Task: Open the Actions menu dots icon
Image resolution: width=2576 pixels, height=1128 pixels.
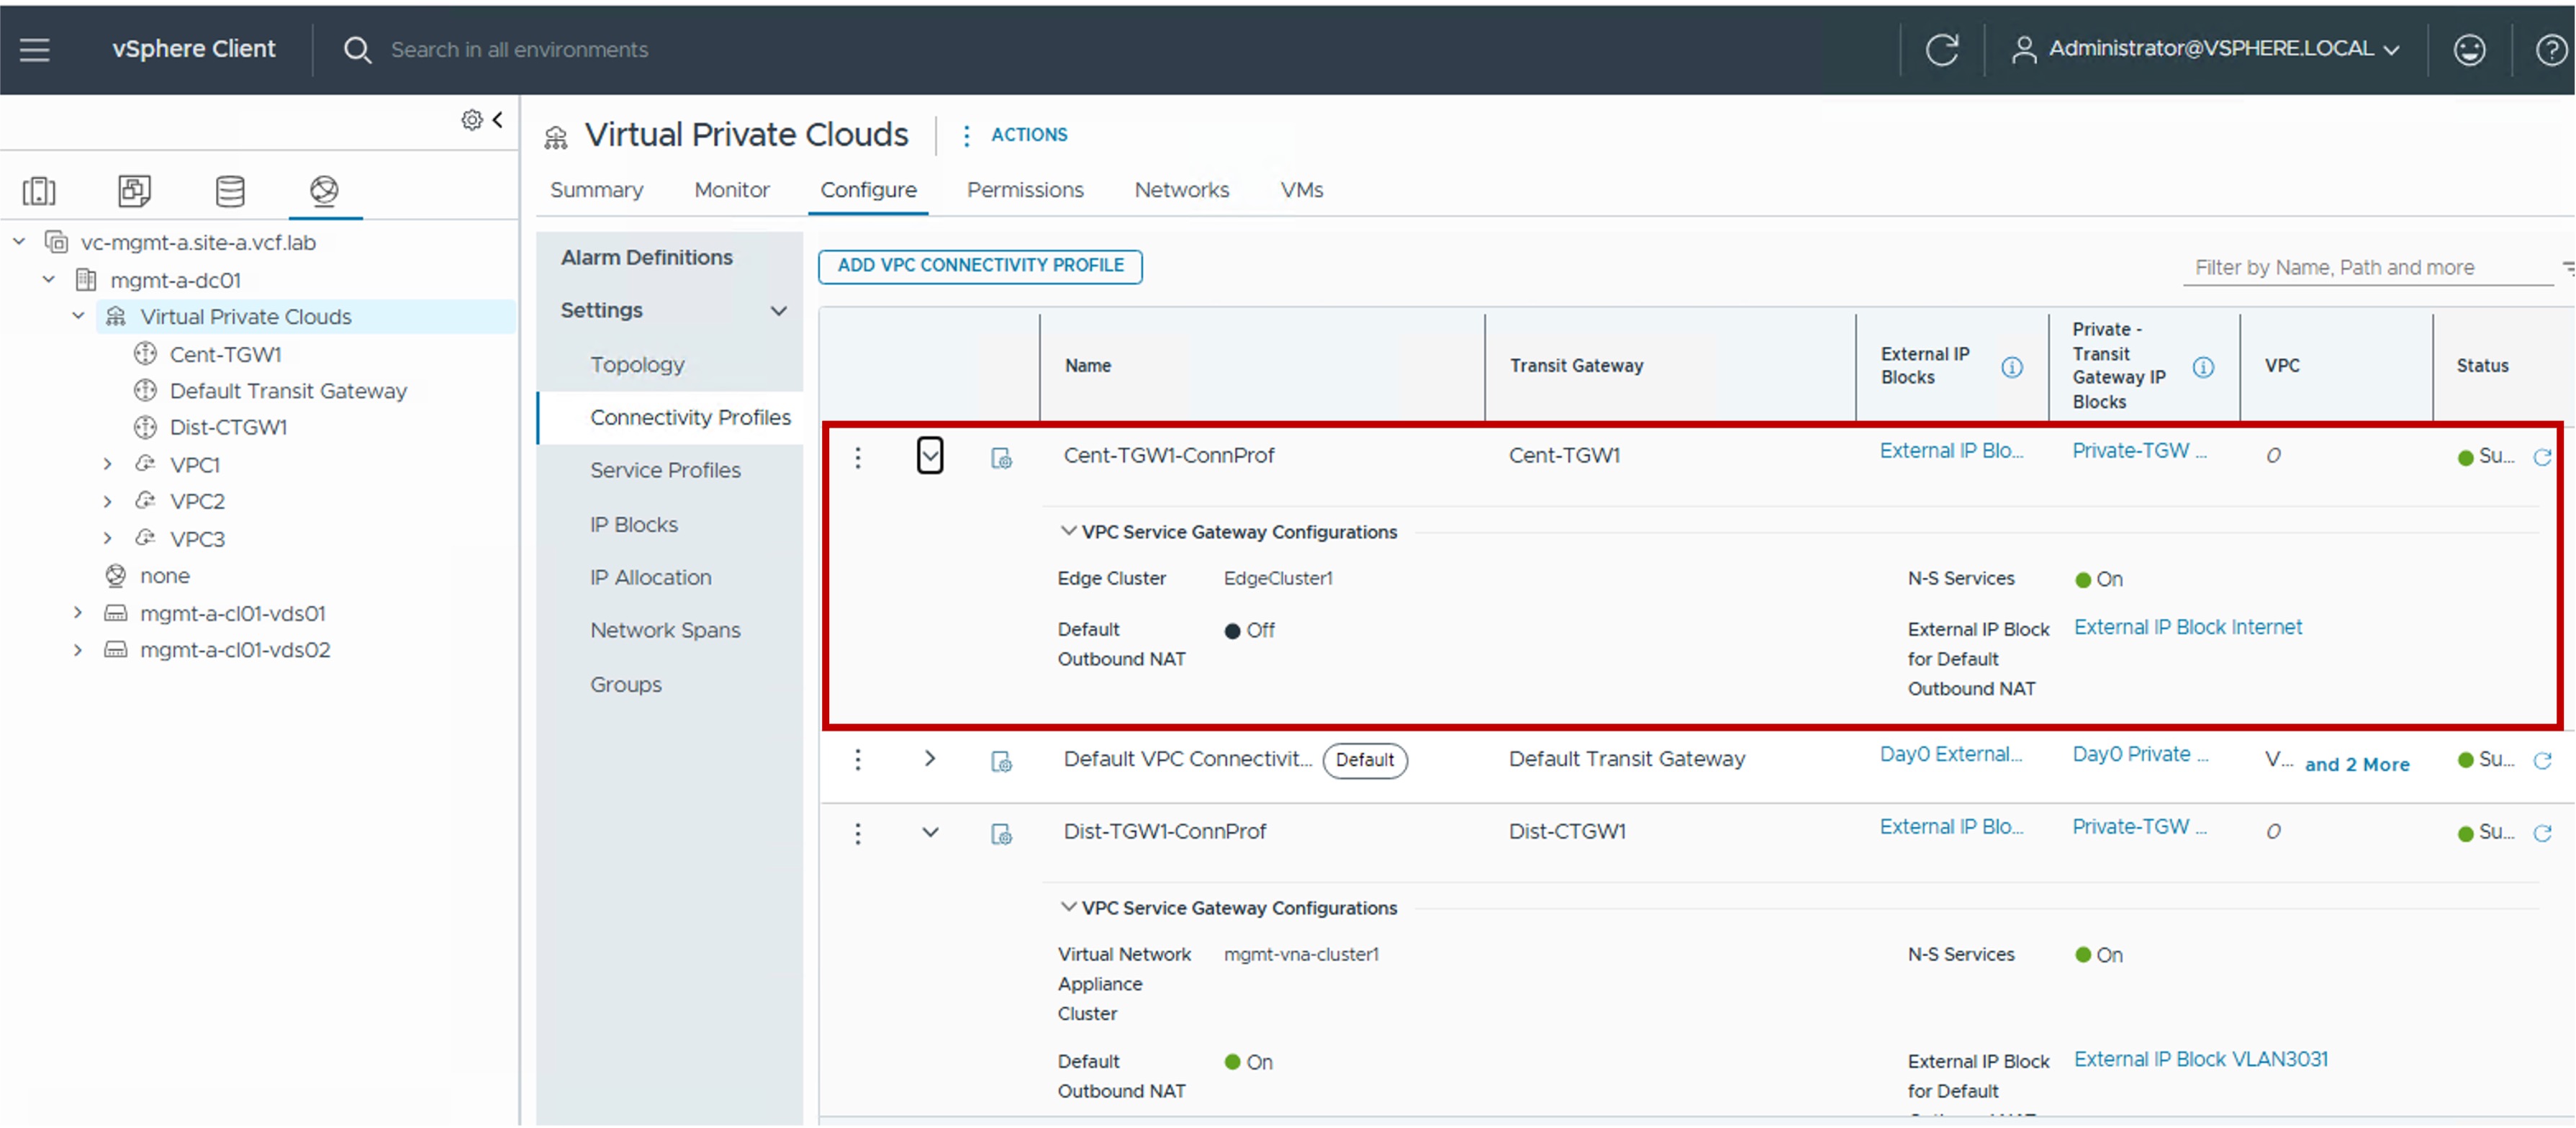Action: [965, 135]
